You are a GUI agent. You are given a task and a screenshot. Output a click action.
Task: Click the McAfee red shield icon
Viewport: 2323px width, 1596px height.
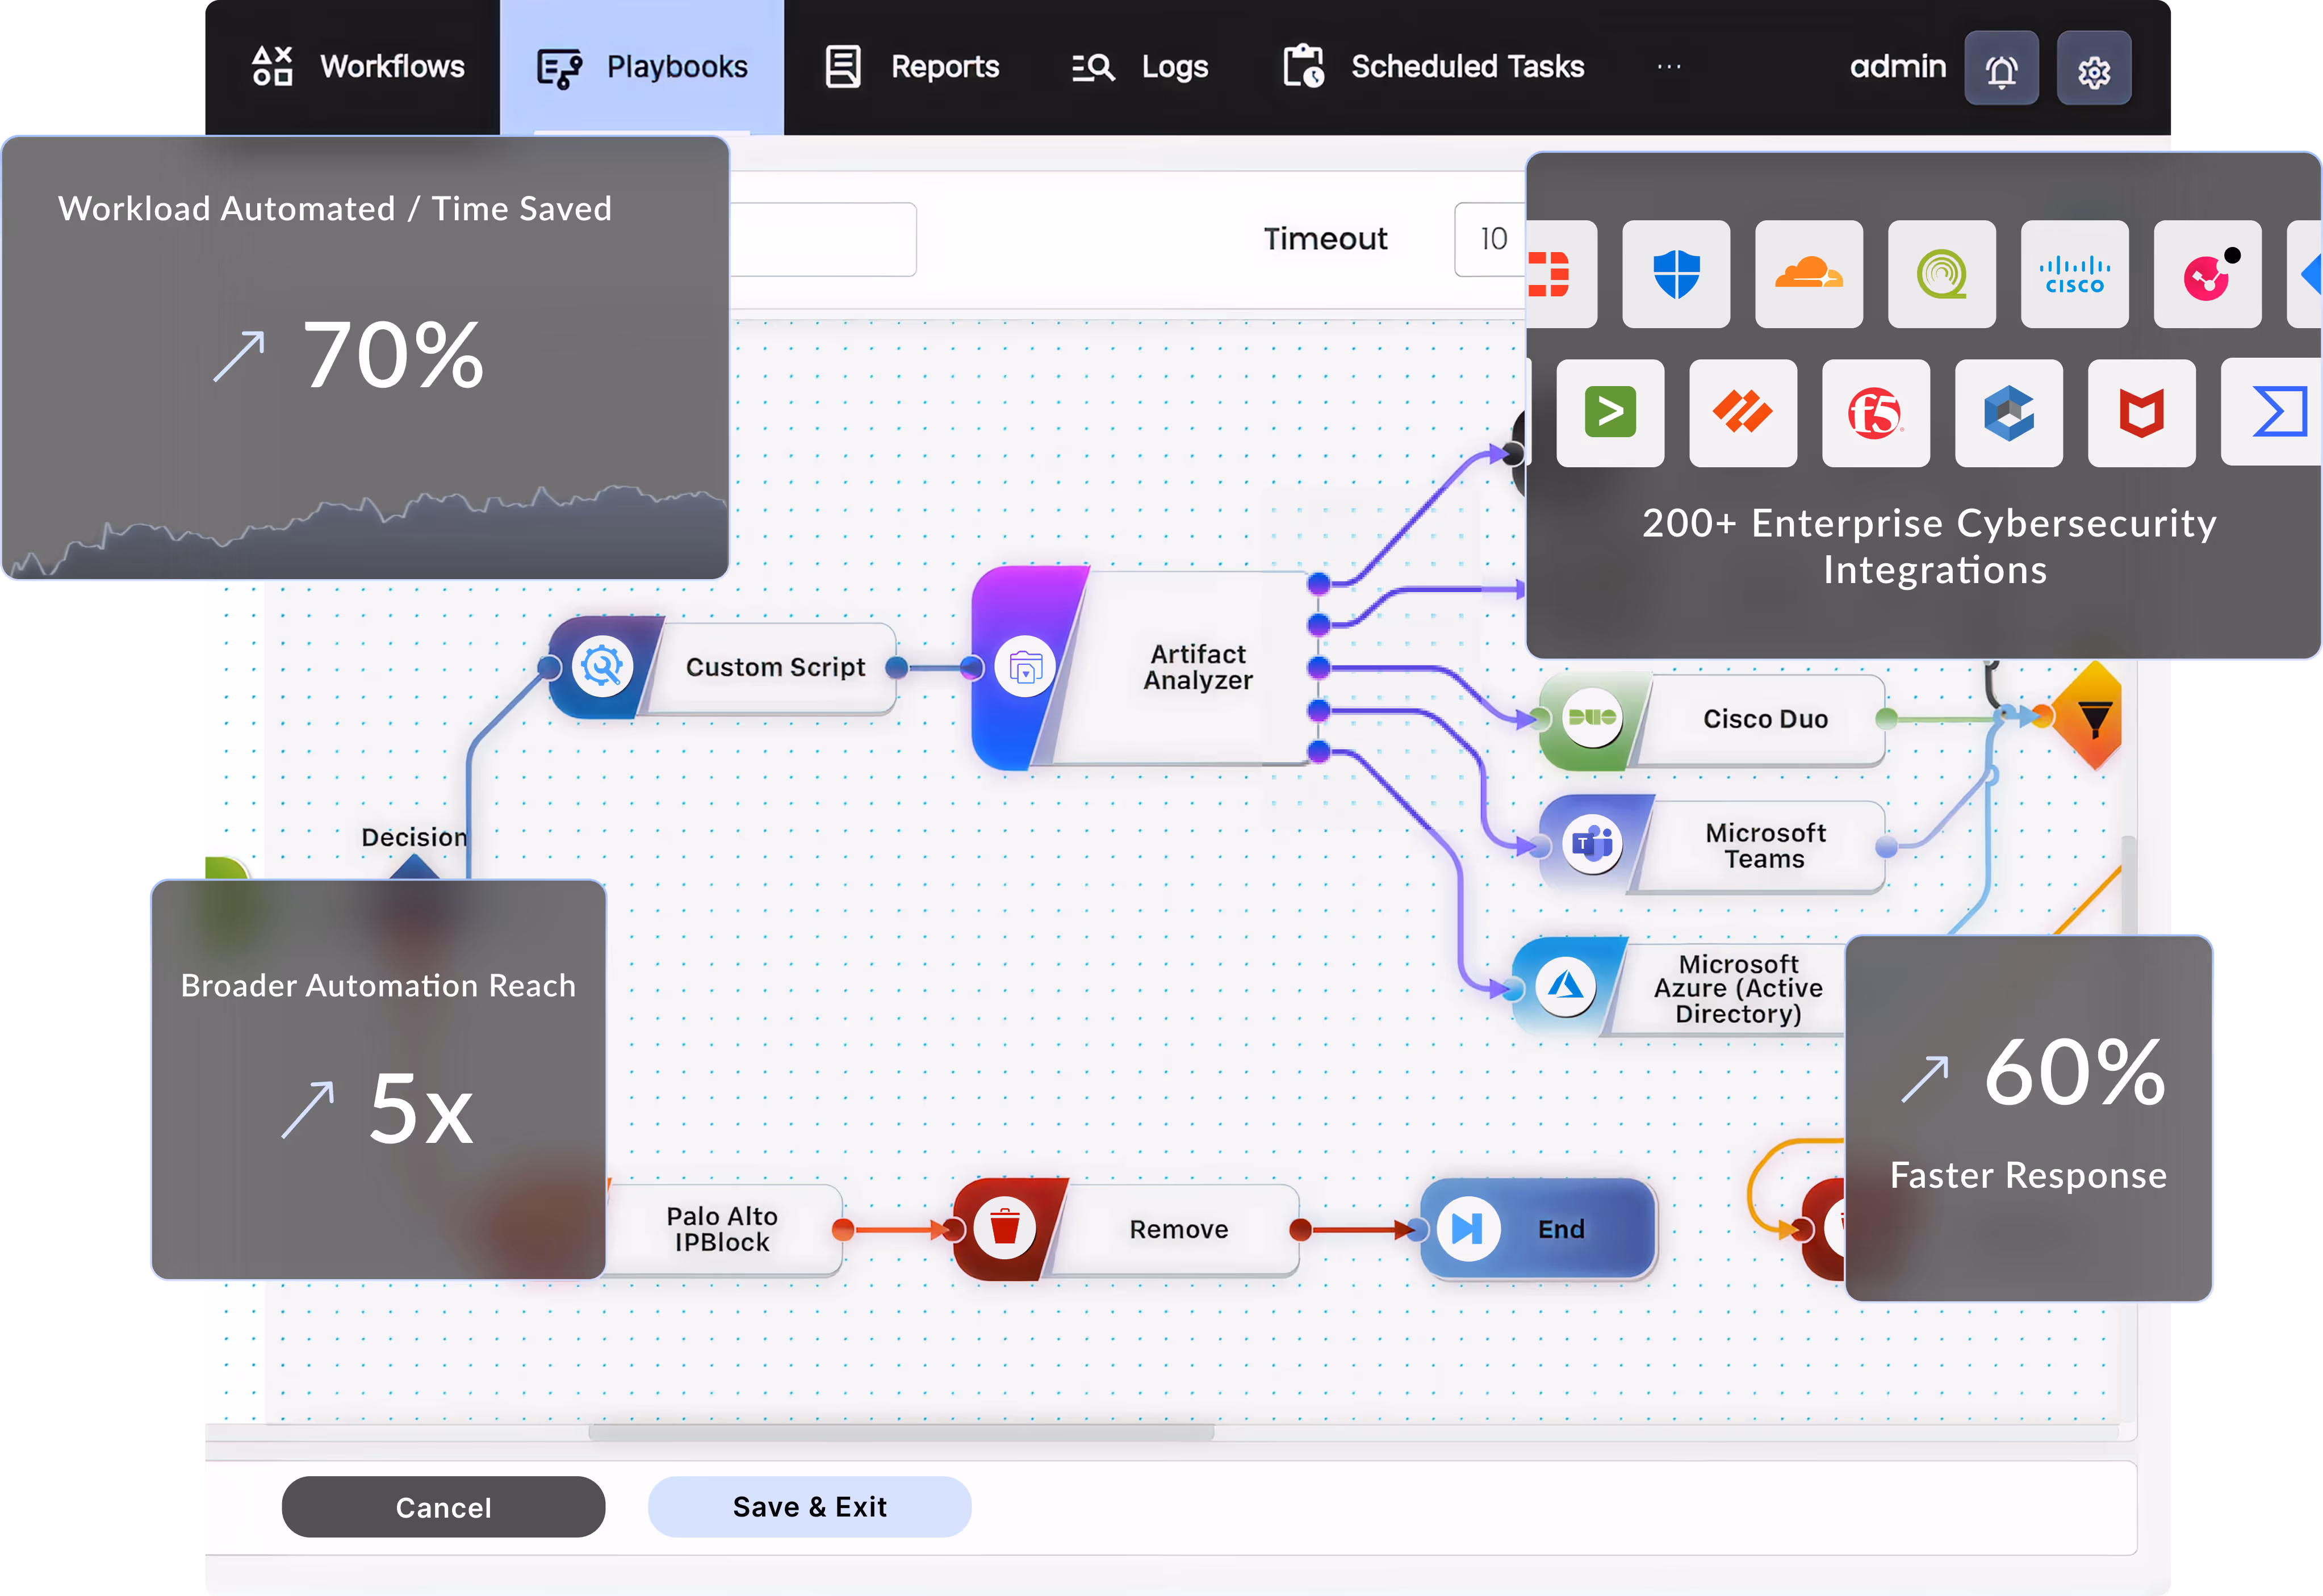[x=2141, y=413]
